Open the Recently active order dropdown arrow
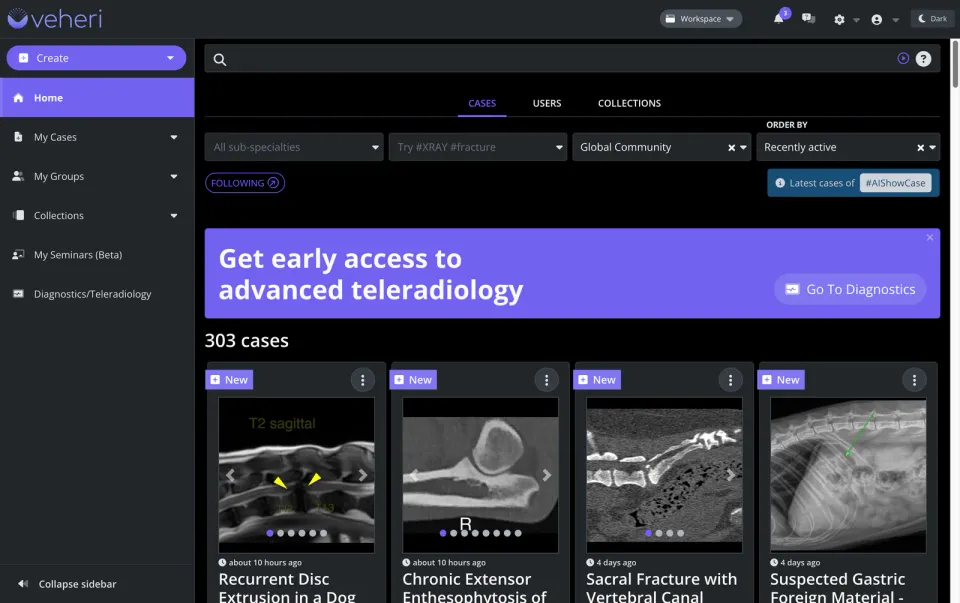Viewport: 960px width, 603px height. pyautogui.click(x=932, y=148)
